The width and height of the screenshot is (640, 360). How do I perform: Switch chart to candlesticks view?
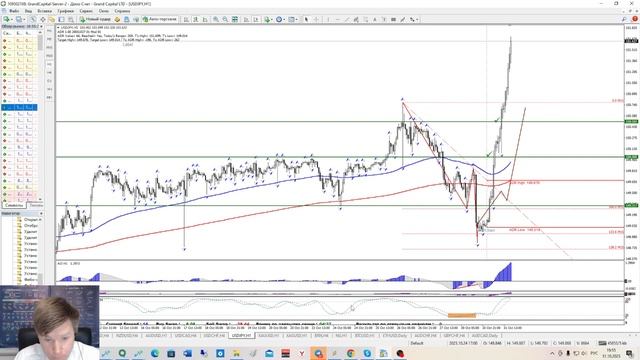(196, 19)
